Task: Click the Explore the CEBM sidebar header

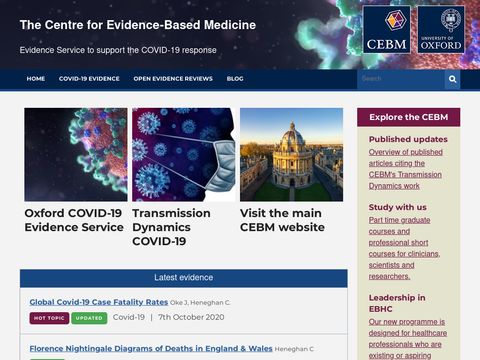Action: click(x=409, y=117)
